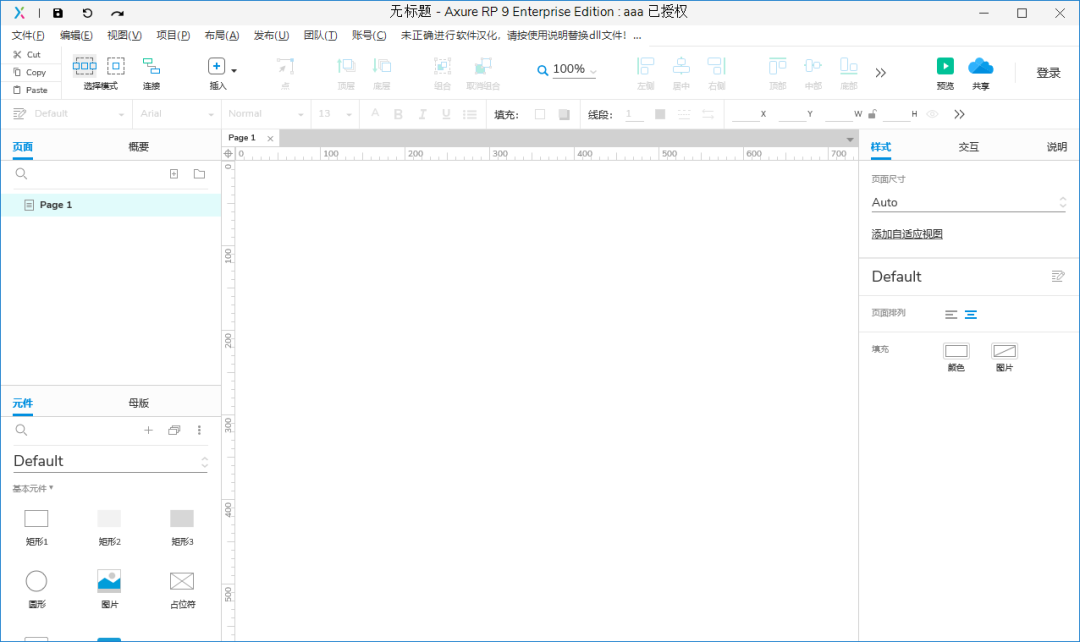Viewport: 1080px width, 642px height.
Task: Open the 填充 fill color swatch
Action: click(x=540, y=114)
